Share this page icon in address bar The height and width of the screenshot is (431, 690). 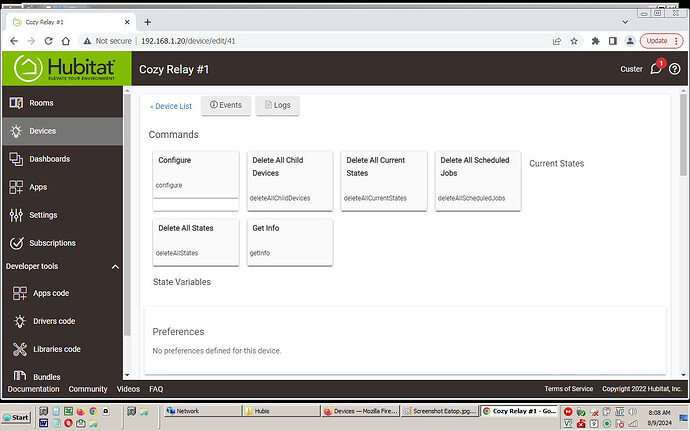[x=557, y=41]
